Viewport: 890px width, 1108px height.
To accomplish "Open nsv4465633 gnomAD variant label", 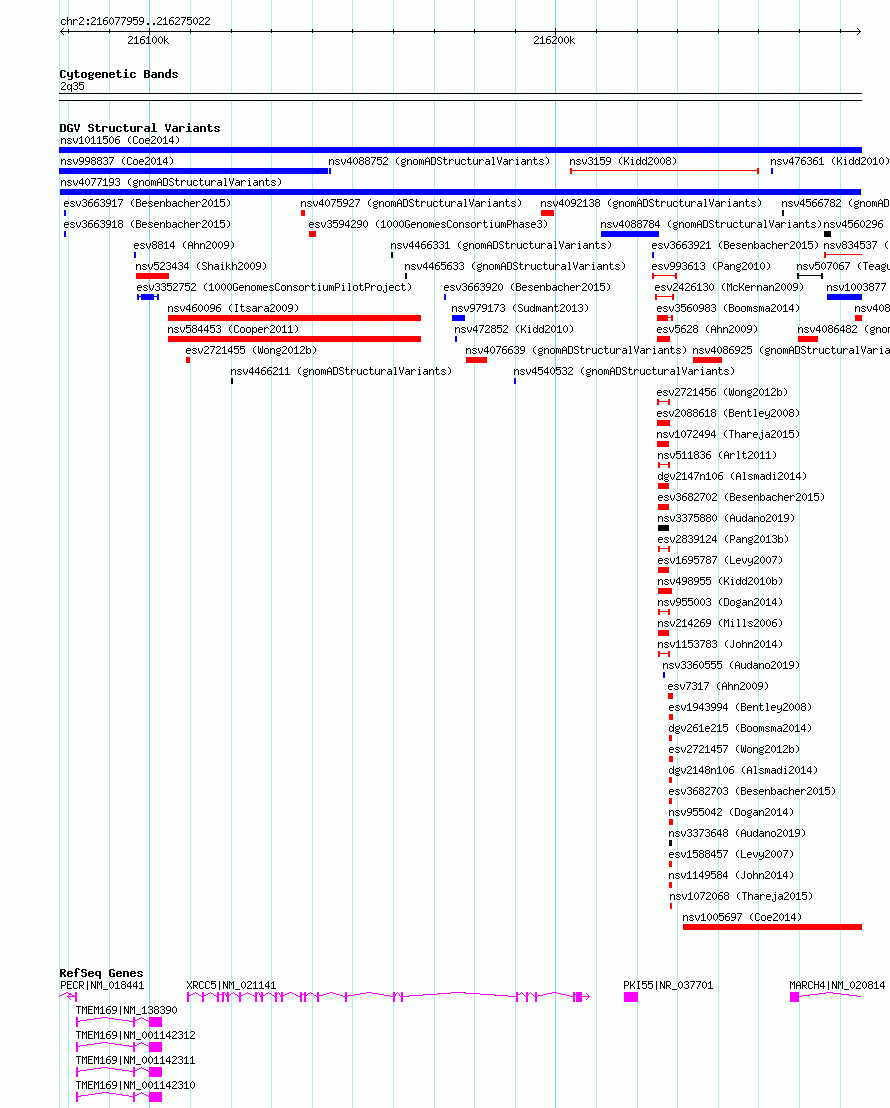I will 515,266.
